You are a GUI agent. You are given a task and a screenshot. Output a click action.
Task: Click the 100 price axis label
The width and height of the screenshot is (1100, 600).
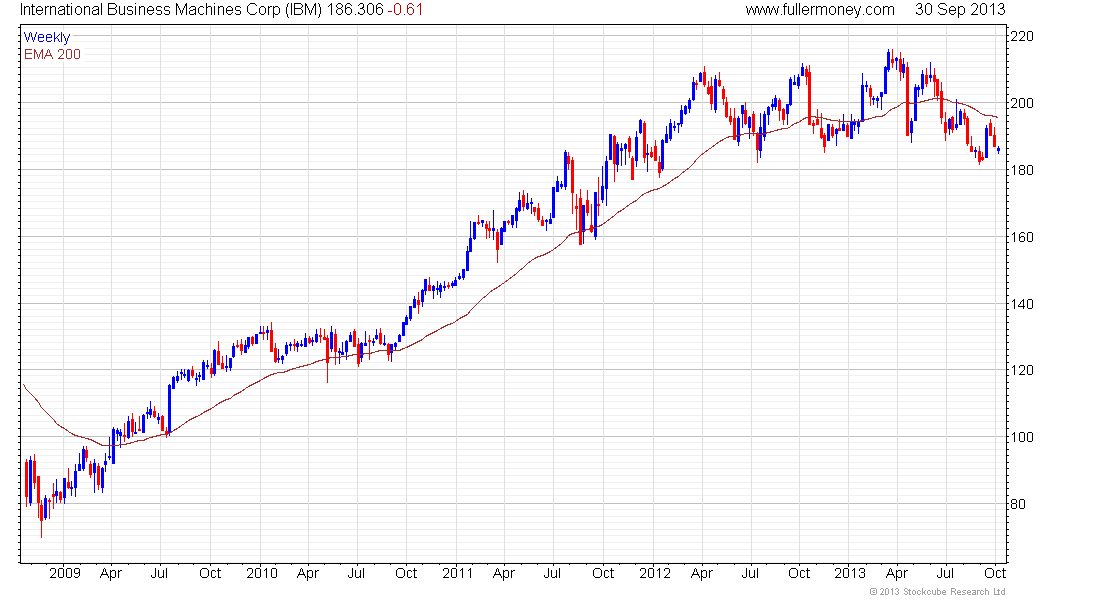1021,437
